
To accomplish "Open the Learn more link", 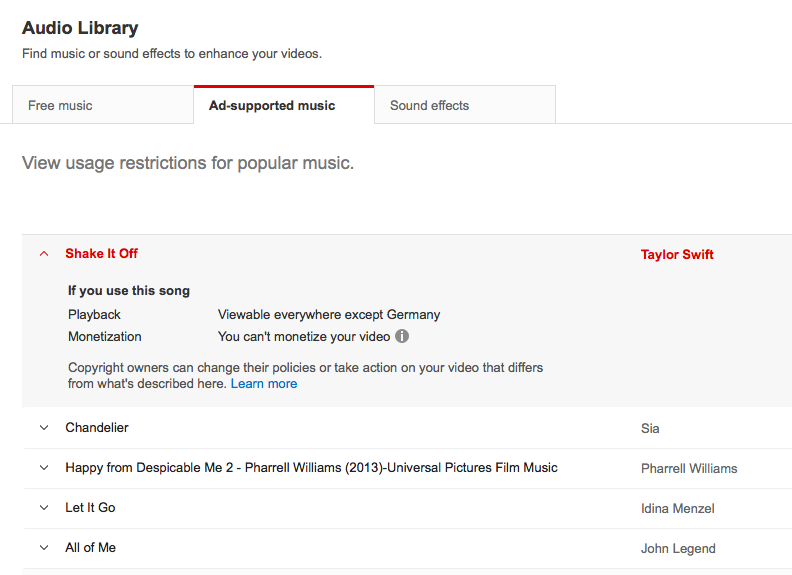I will [264, 384].
